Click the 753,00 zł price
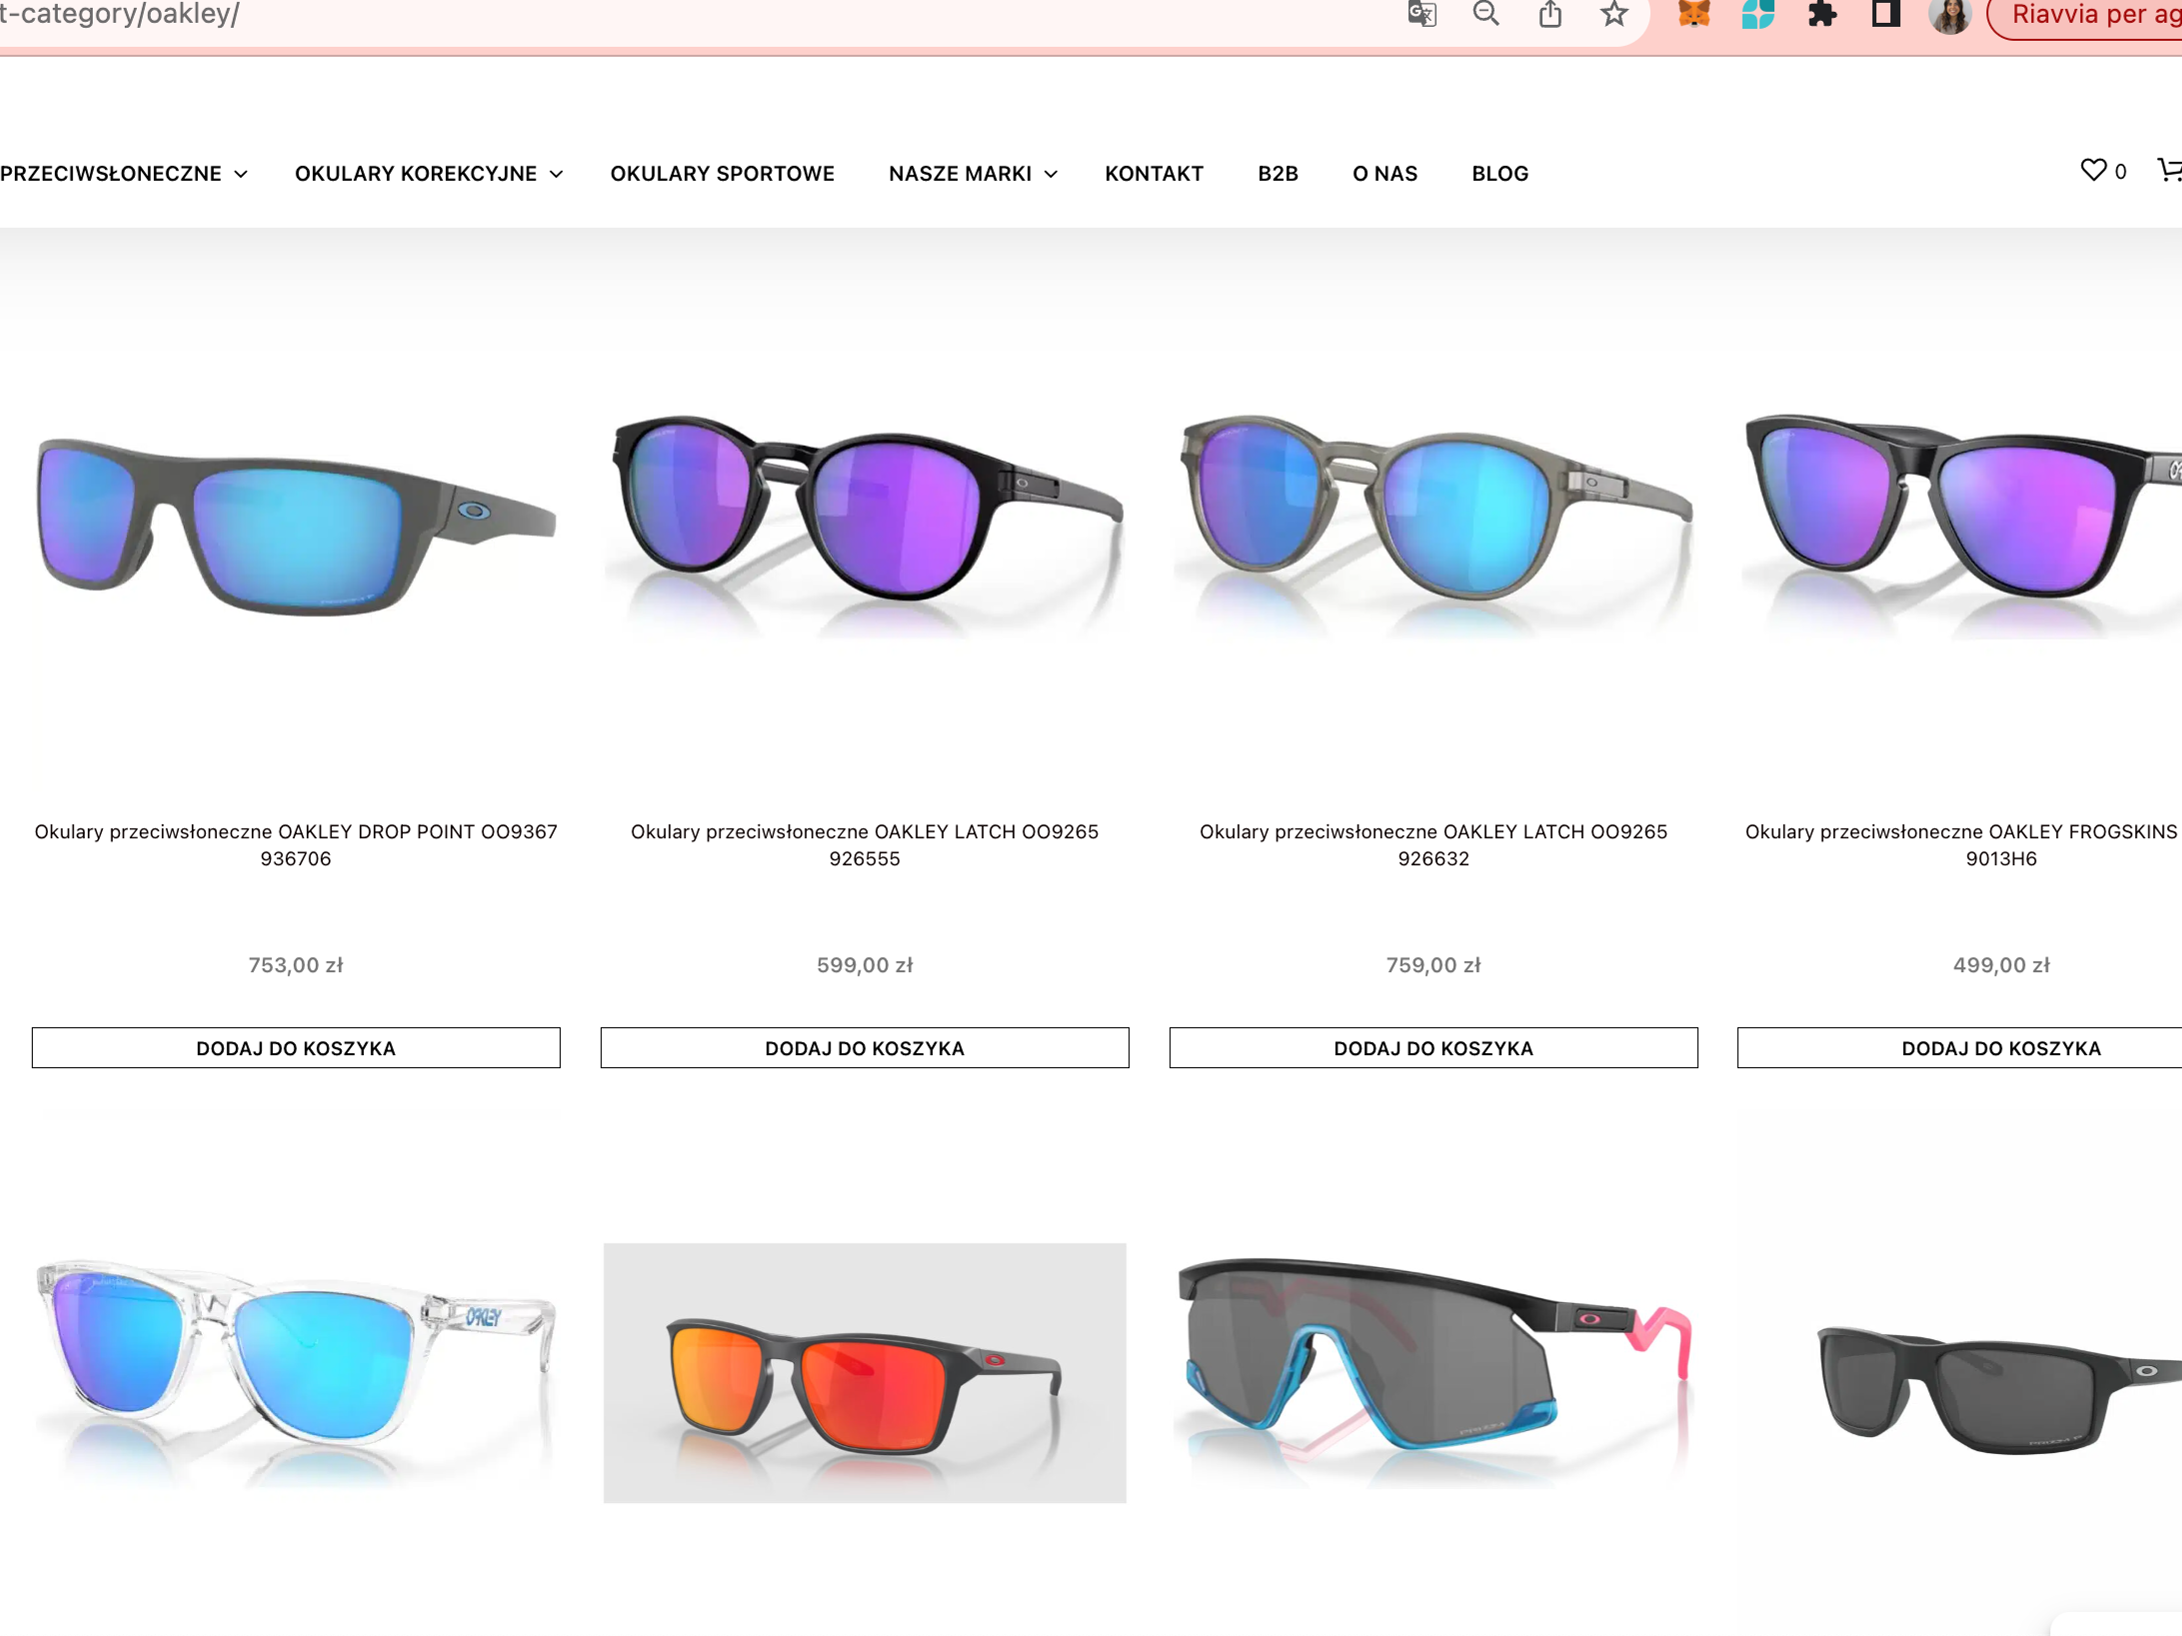 coord(296,965)
